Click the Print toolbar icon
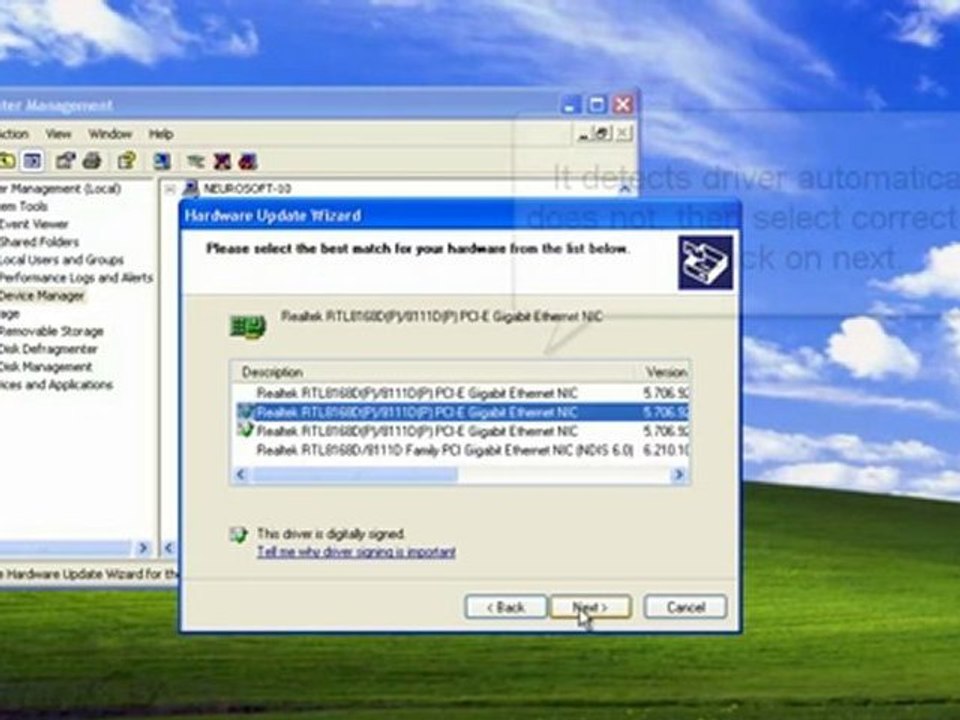The image size is (960, 720). 92,161
